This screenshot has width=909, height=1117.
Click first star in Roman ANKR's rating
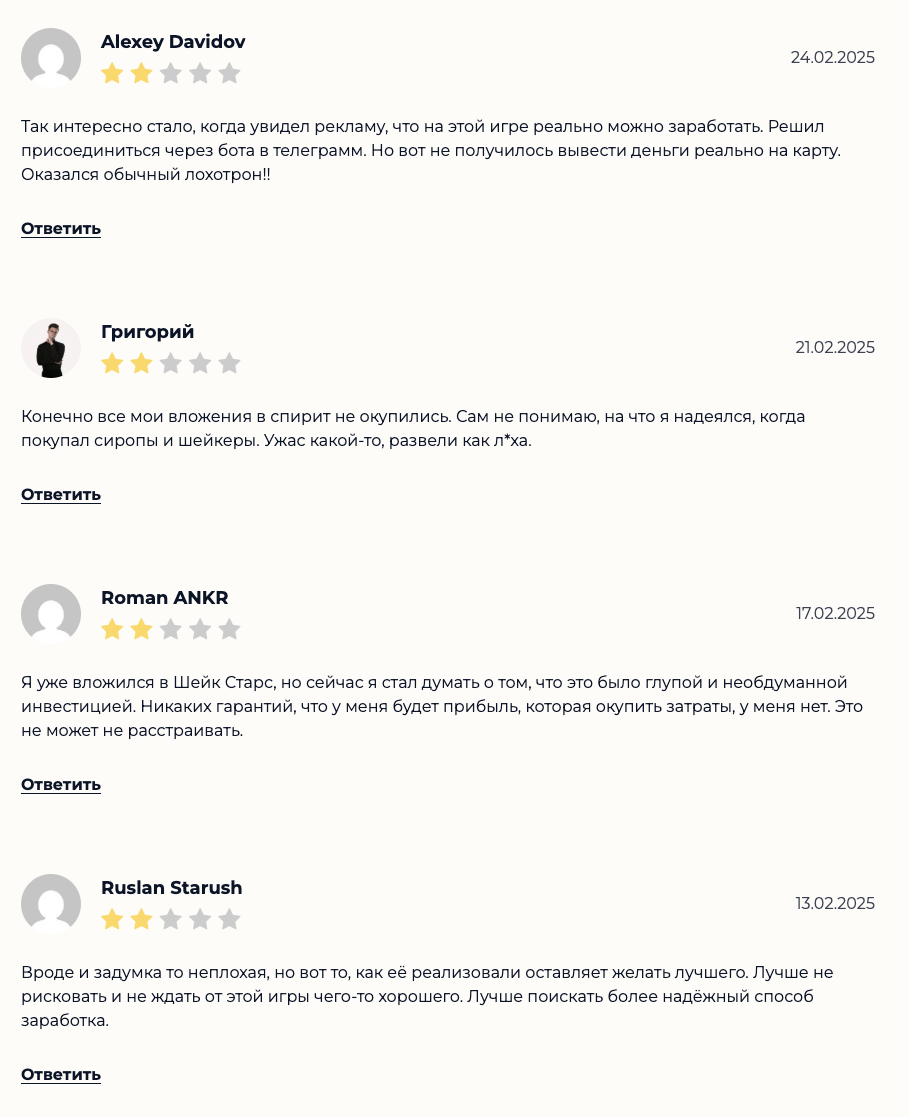point(112,629)
